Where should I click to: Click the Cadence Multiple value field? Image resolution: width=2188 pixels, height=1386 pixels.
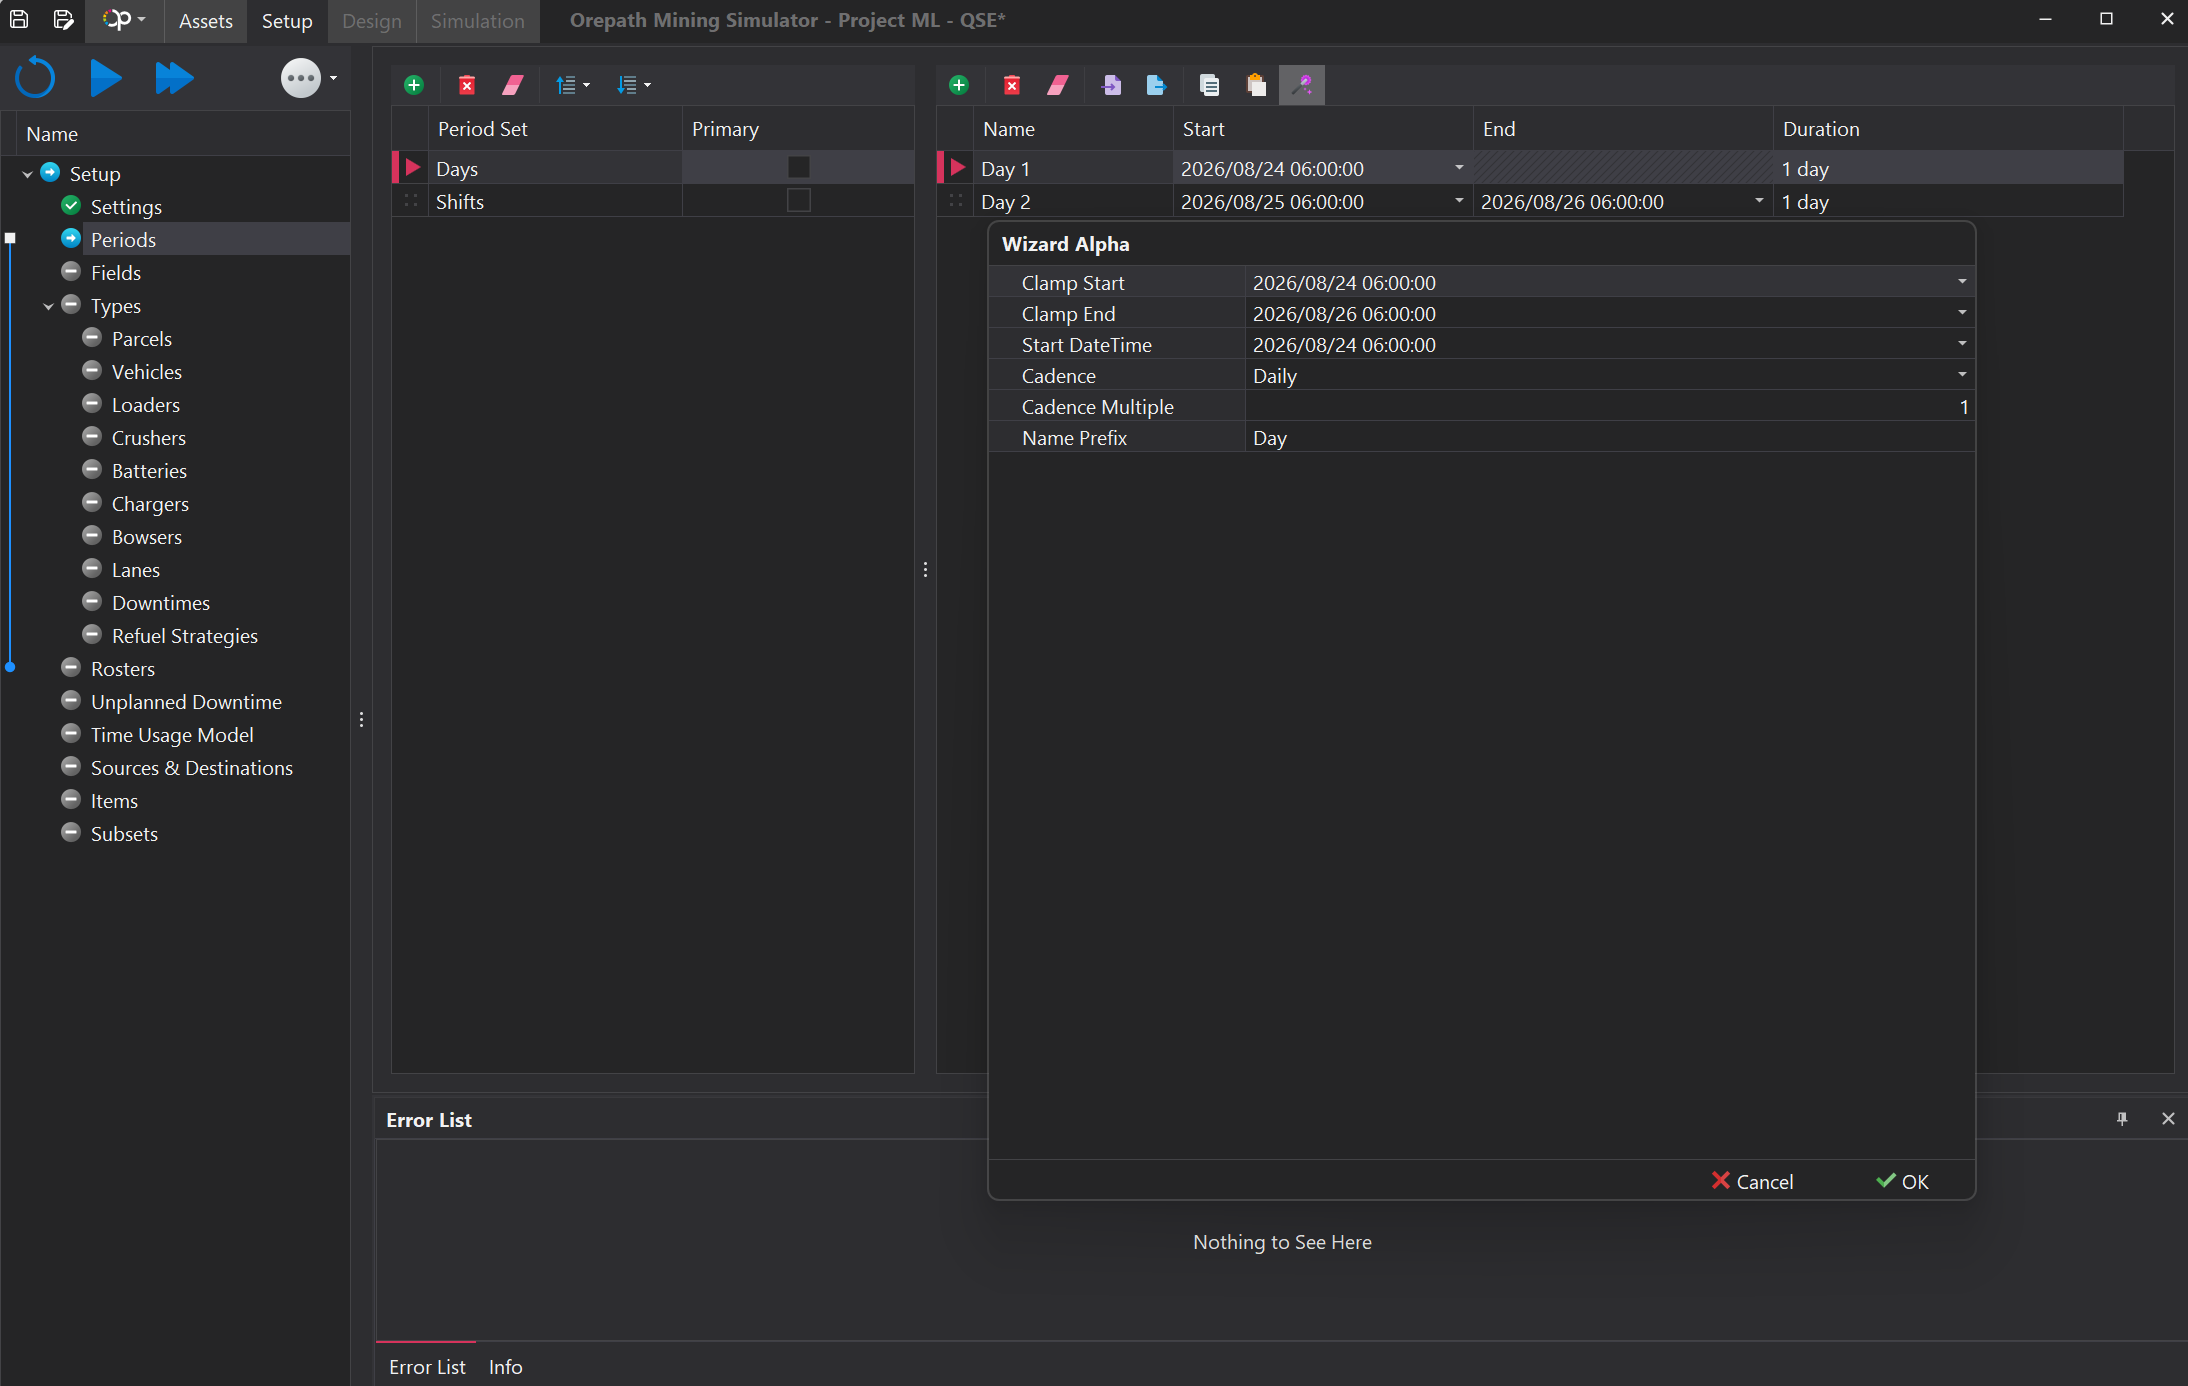coord(1609,407)
